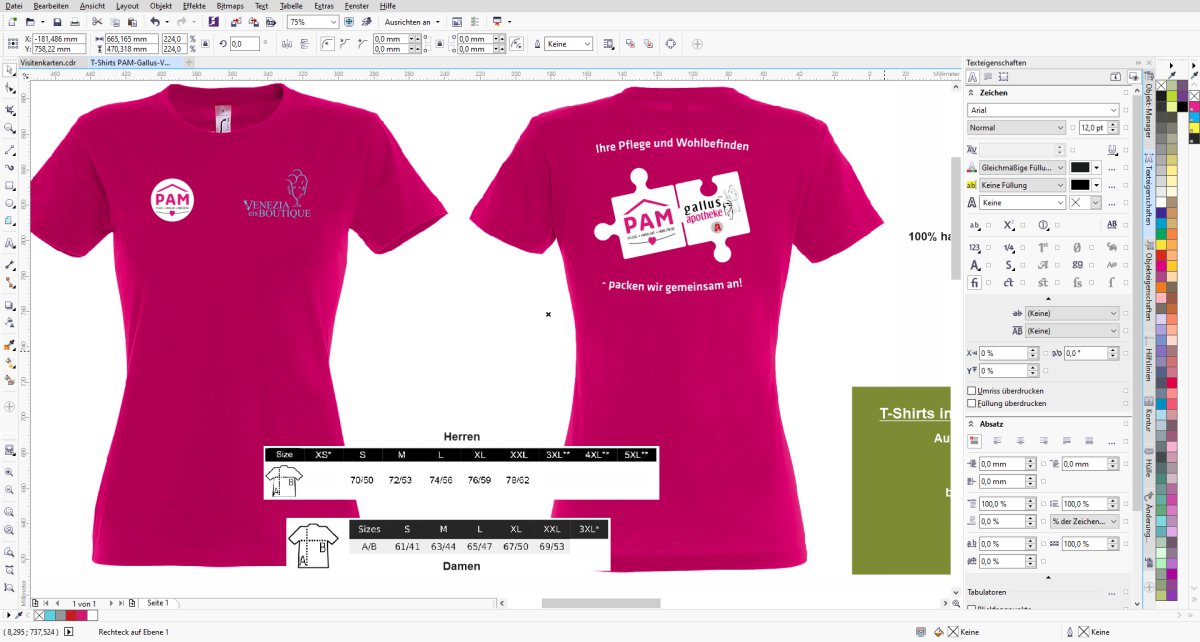Select the Rectangle tool
1200x642 pixels.
point(9,186)
